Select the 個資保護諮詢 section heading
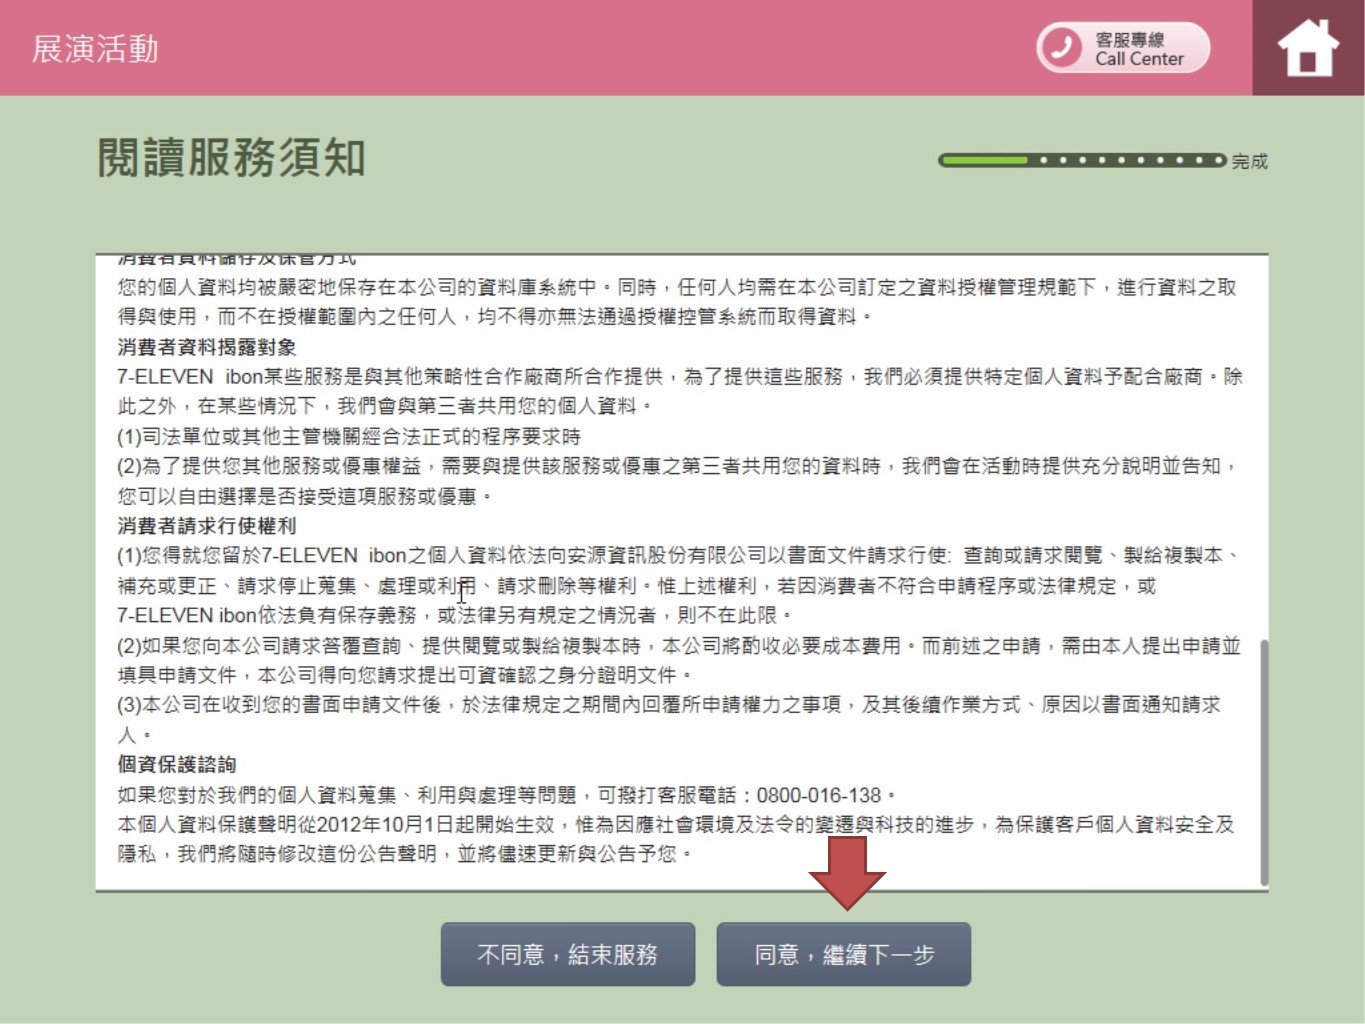This screenshot has width=1365, height=1024. 177,765
